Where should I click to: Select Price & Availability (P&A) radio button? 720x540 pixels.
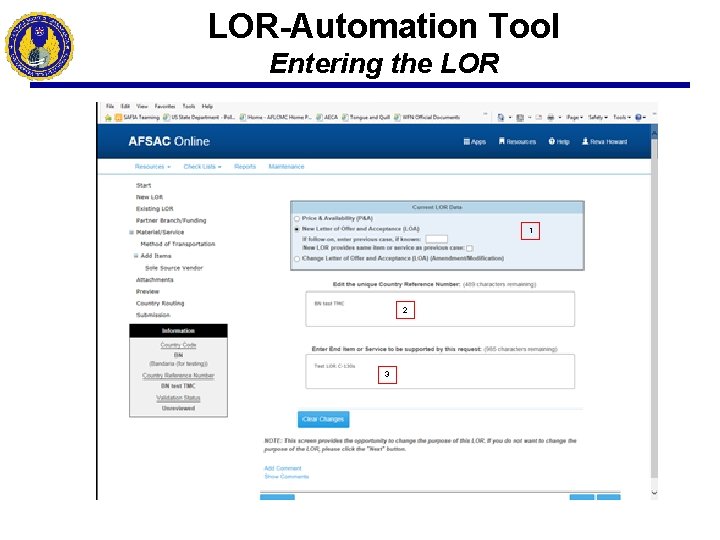pos(297,219)
